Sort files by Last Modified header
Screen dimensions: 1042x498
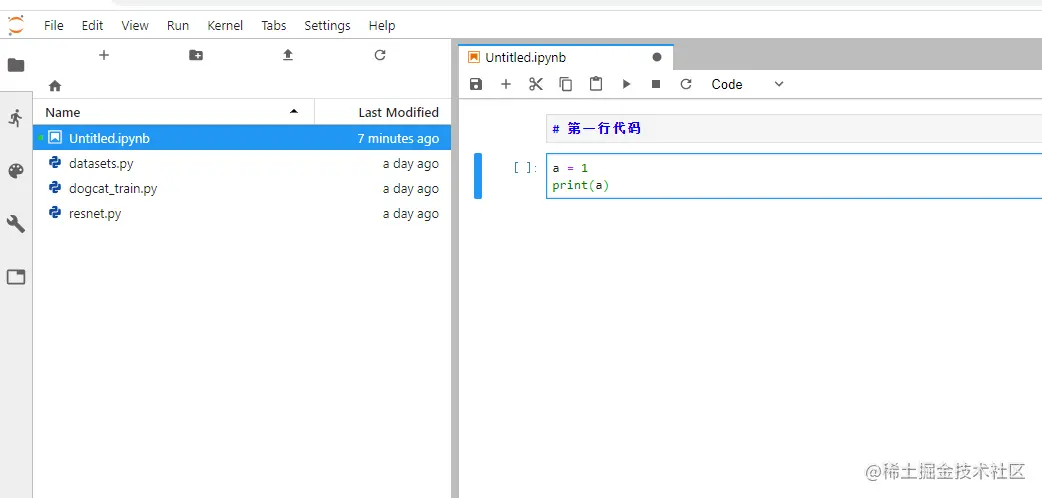tap(383, 112)
